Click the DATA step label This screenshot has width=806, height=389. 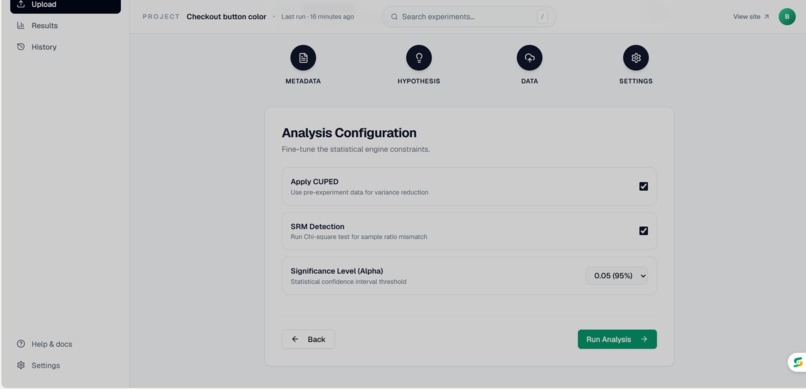[x=529, y=81]
